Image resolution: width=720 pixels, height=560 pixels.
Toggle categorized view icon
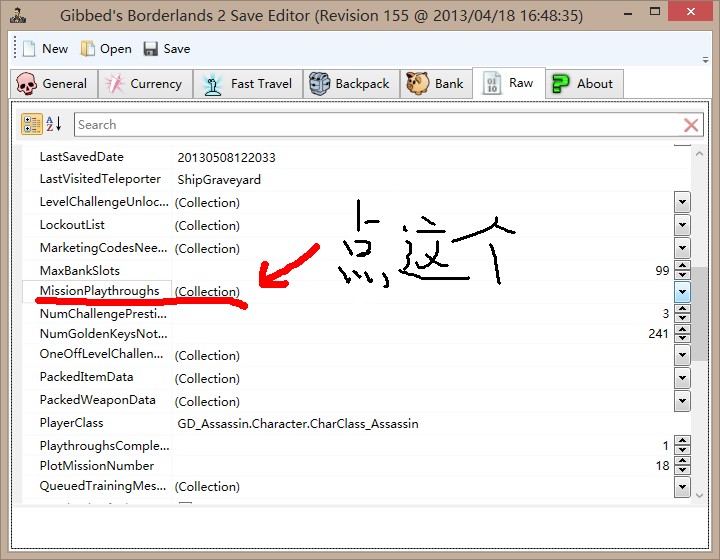[32, 124]
